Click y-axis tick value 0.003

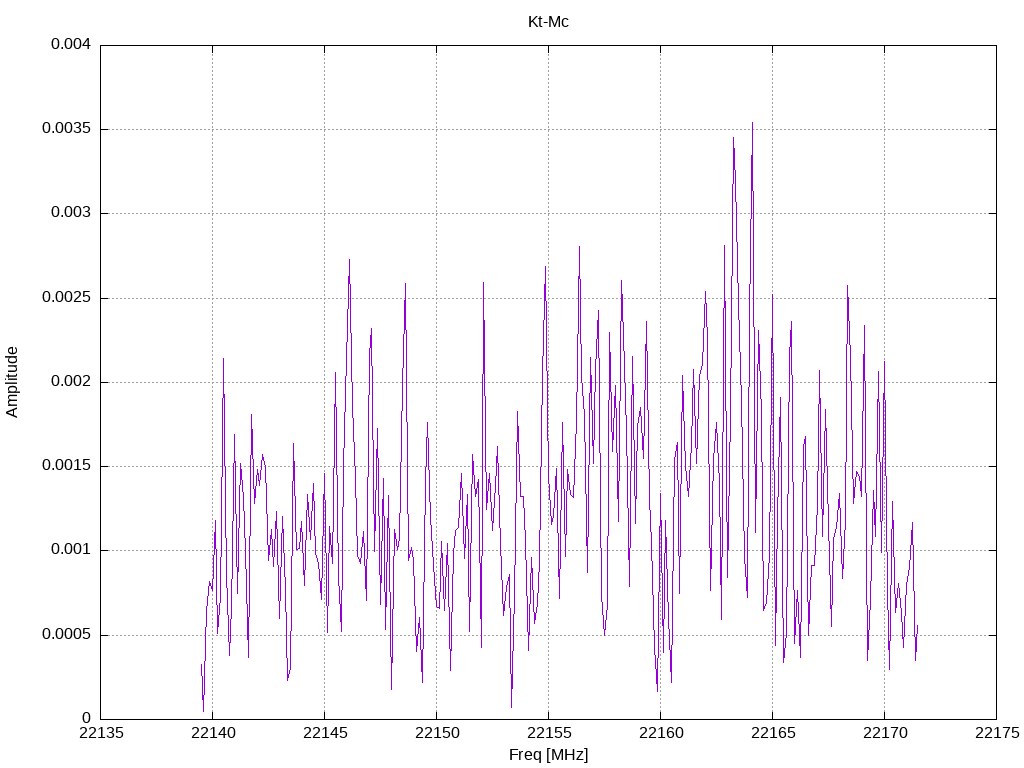(x=71, y=213)
